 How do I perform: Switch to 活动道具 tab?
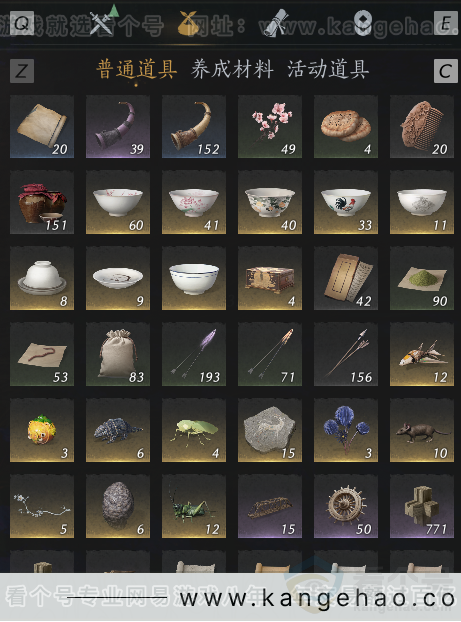pyautogui.click(x=328, y=70)
